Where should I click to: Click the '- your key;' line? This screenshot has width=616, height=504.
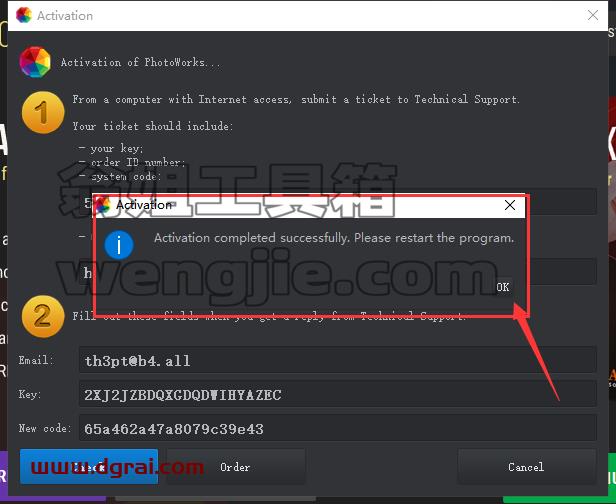tap(111, 148)
